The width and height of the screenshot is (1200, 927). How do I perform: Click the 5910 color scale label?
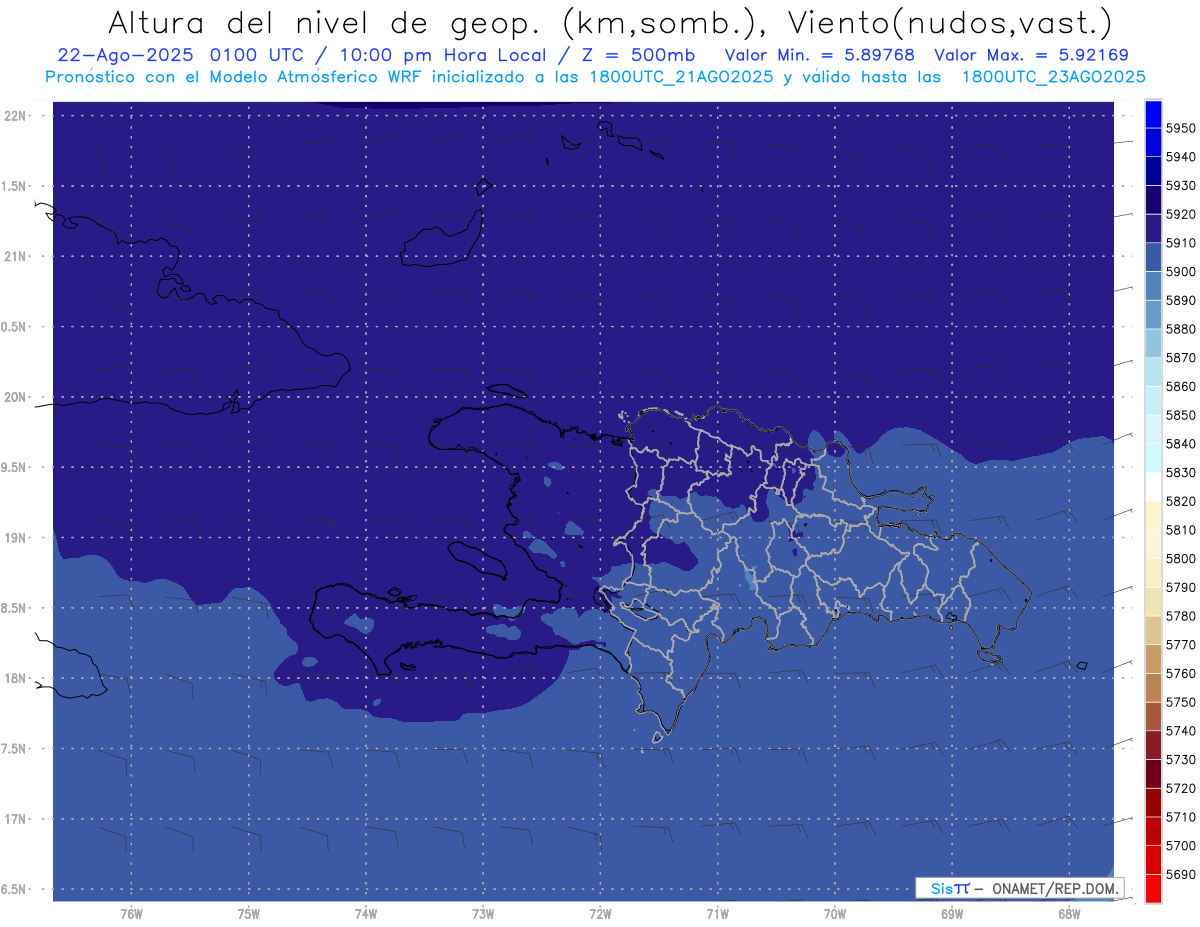[x=1180, y=243]
